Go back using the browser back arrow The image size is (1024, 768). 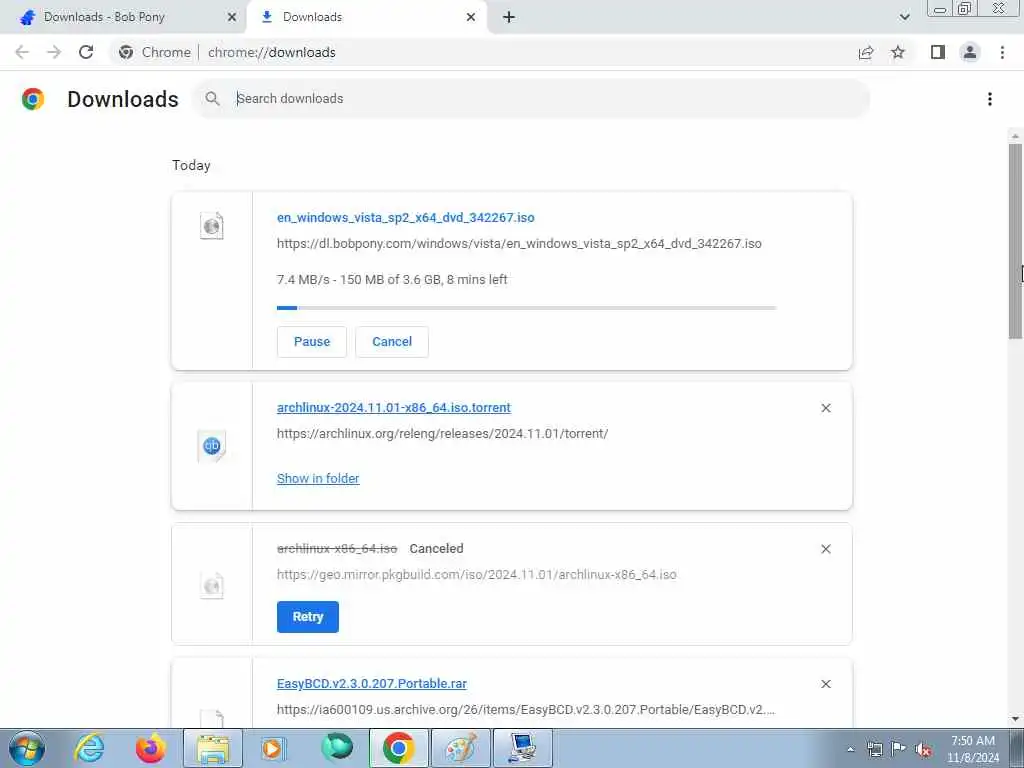(x=22, y=52)
